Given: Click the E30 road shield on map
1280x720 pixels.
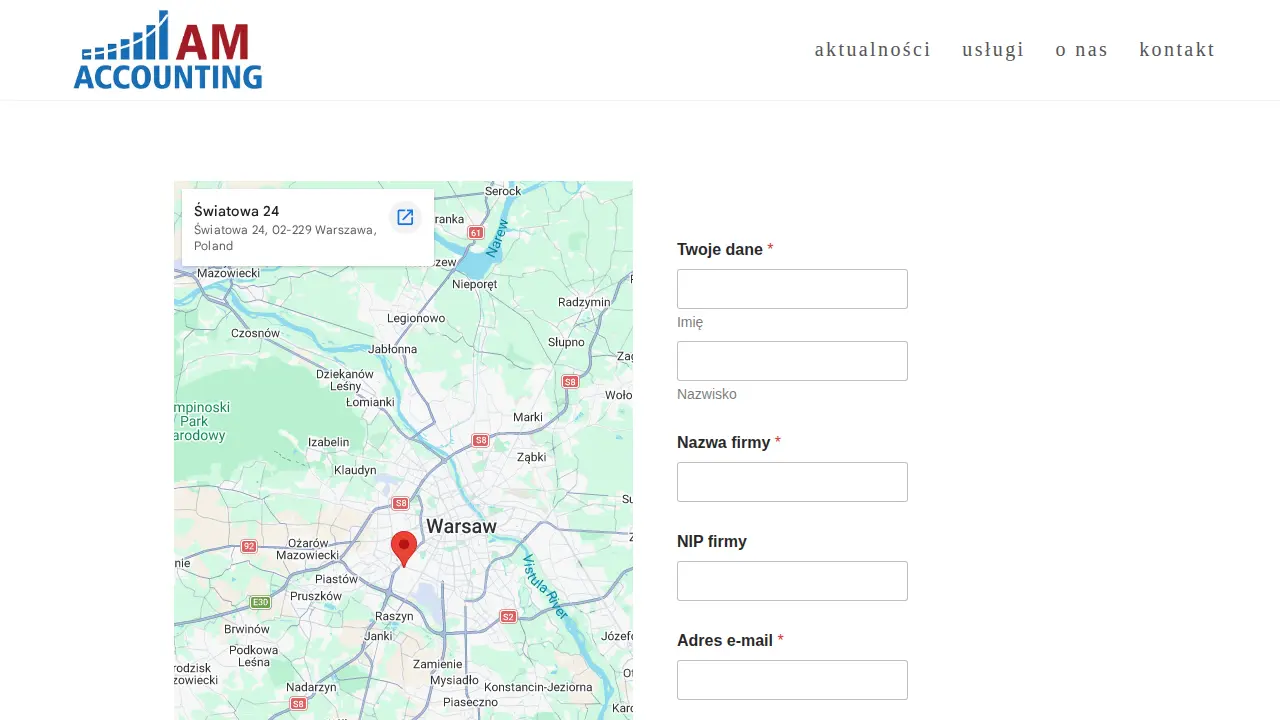Looking at the screenshot, I should tap(260, 602).
